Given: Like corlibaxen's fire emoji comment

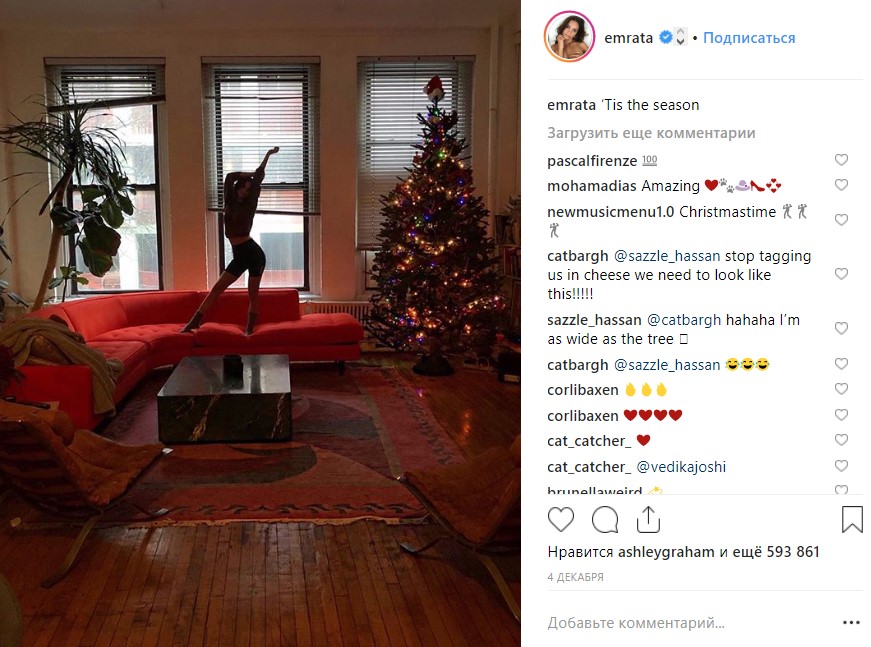Looking at the screenshot, I should (842, 389).
